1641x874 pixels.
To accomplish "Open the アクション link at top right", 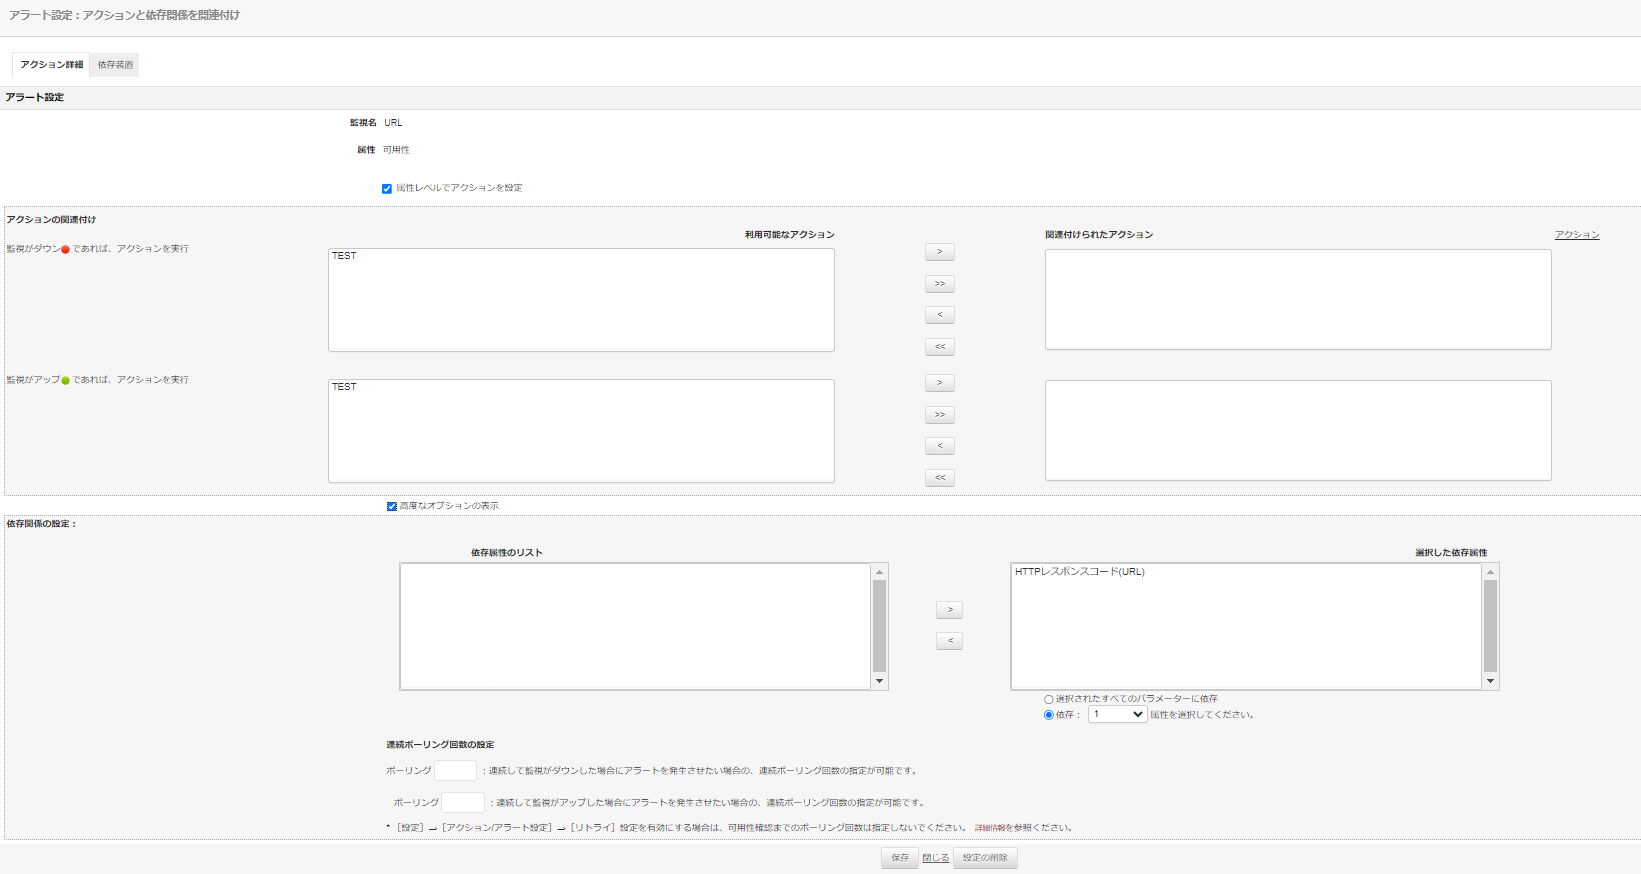I will click(x=1576, y=235).
